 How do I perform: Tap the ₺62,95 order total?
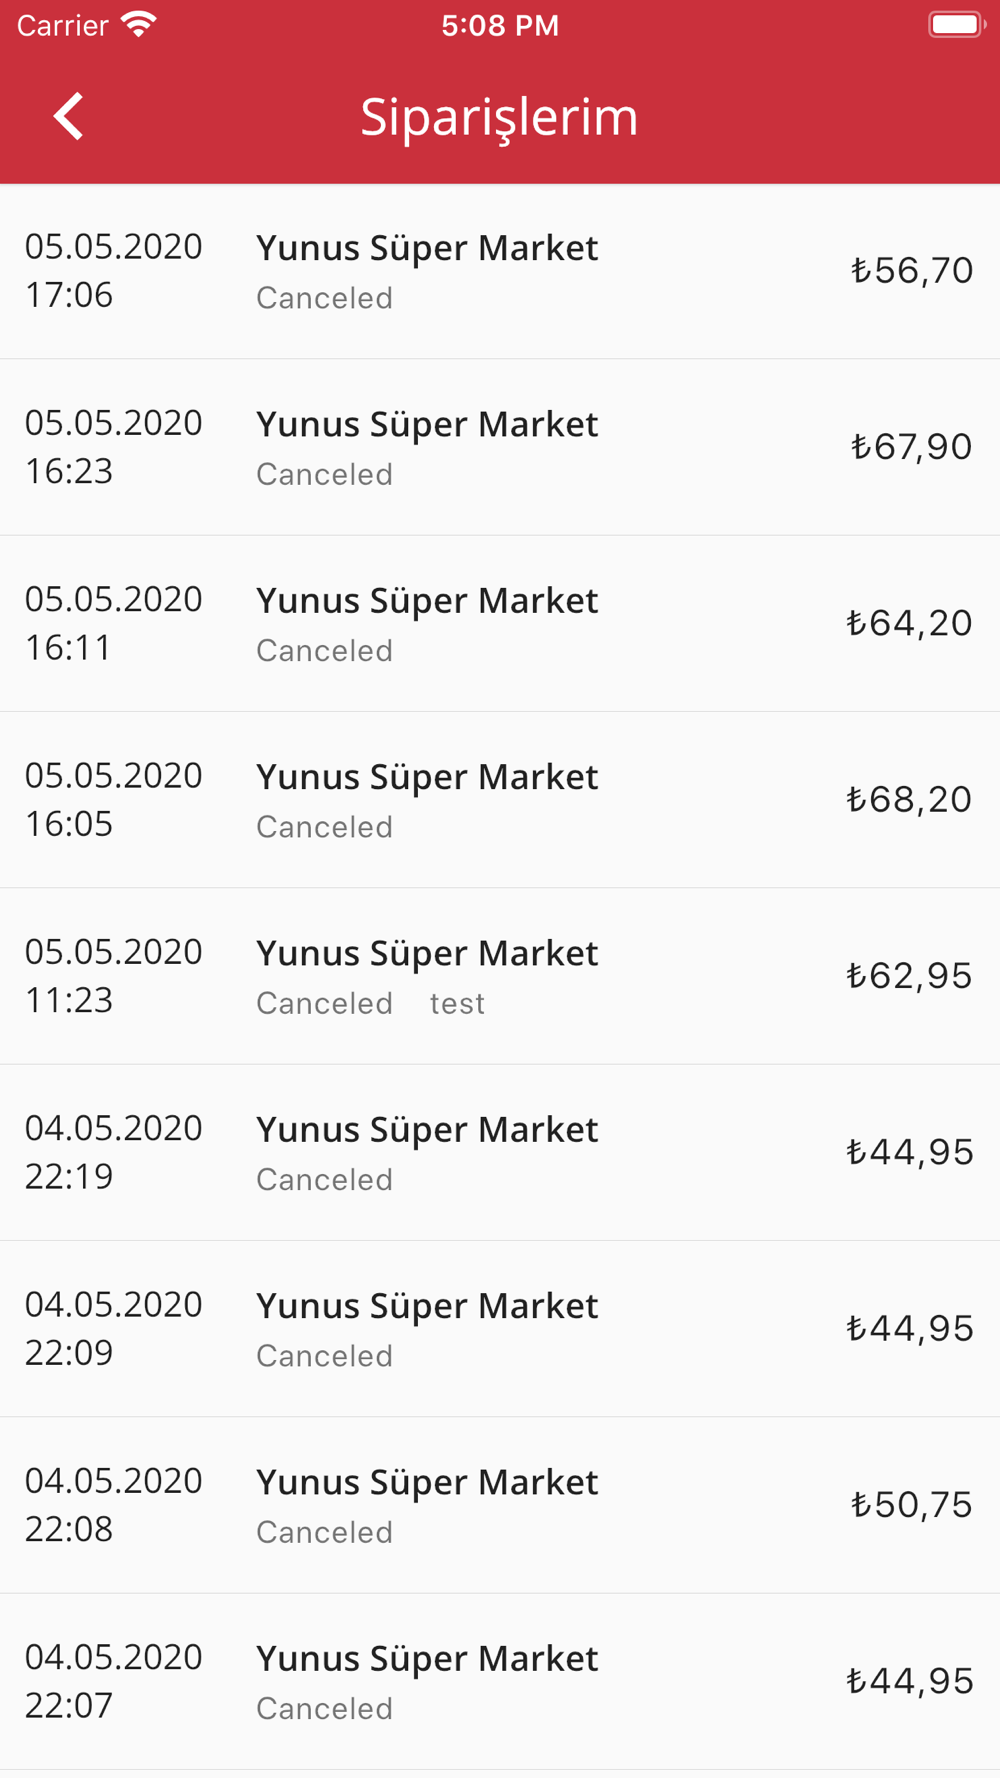[909, 975]
